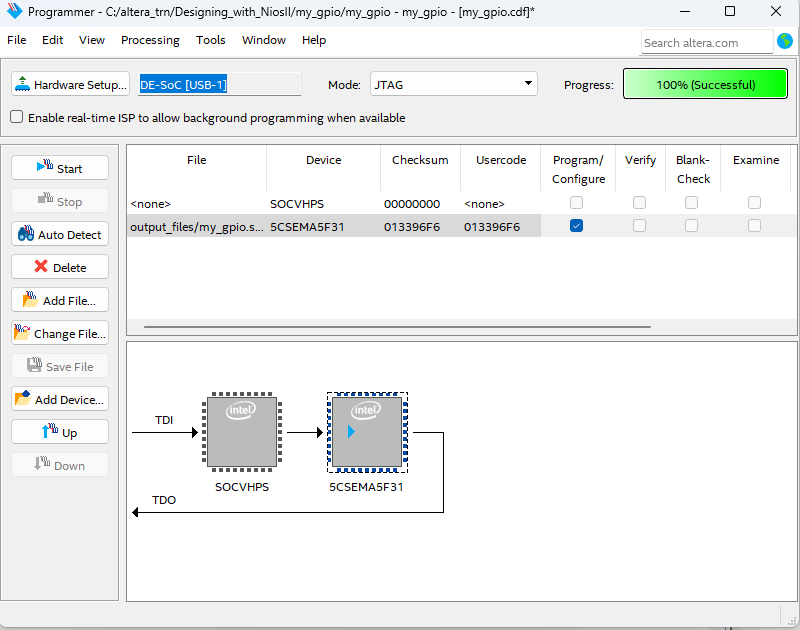
Task: Toggle Examine checkbox for SOCVHPS row
Action: [754, 203]
